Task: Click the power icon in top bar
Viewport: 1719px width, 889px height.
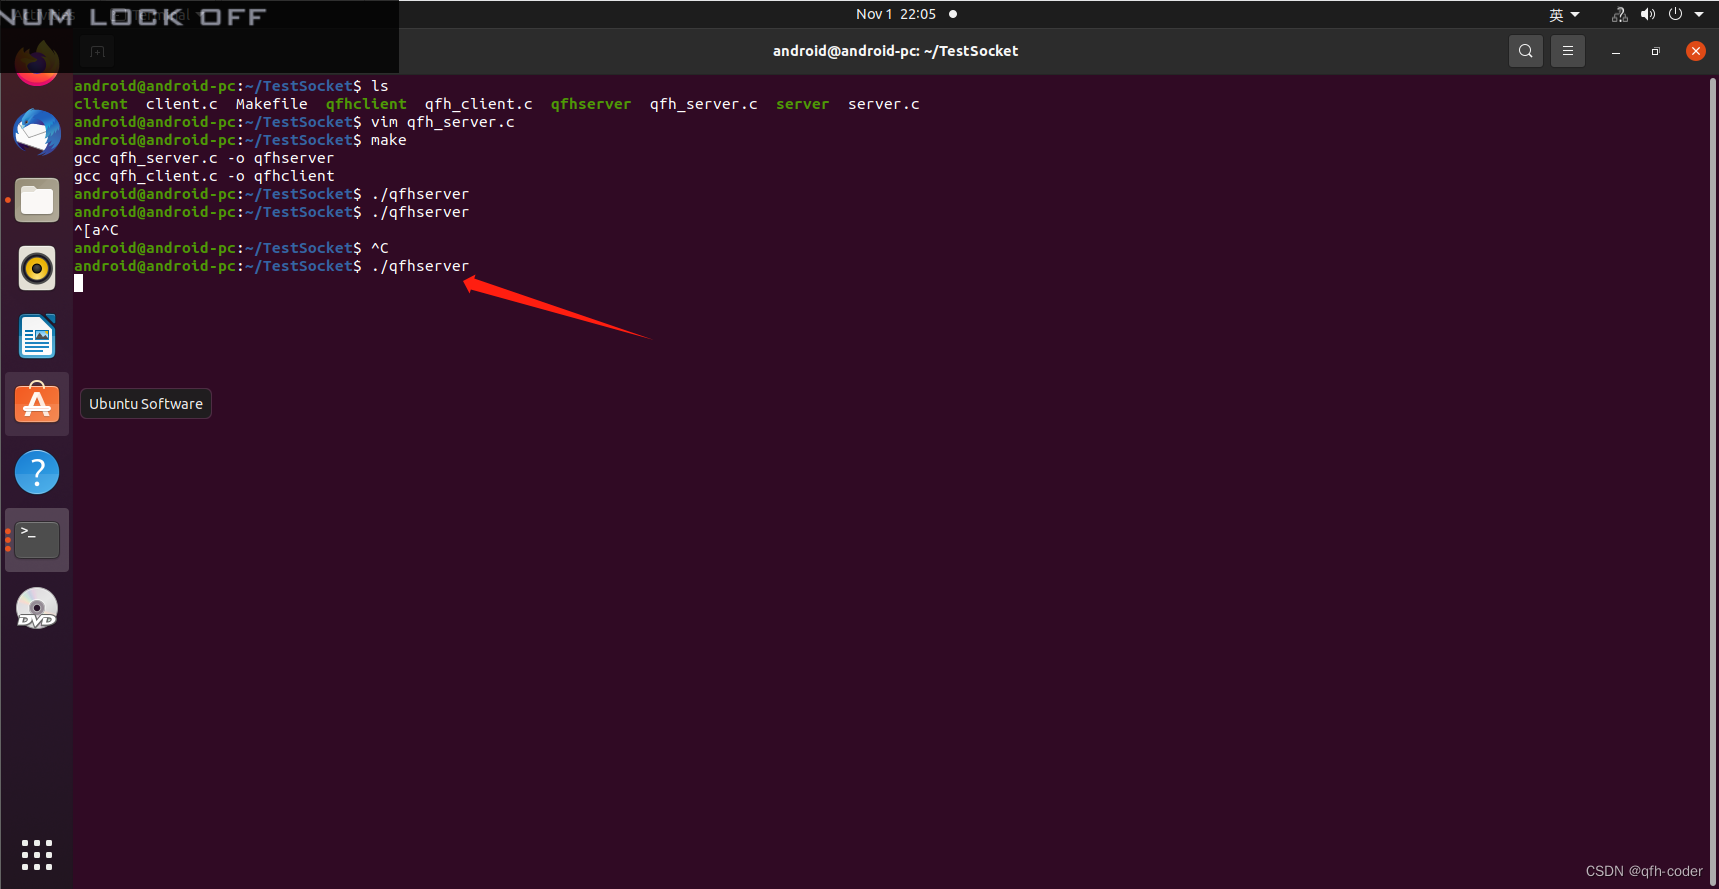Action: point(1675,14)
